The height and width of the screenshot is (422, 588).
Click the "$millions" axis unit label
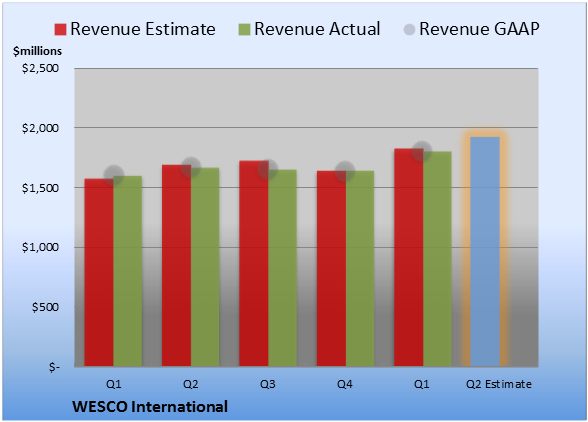click(38, 51)
